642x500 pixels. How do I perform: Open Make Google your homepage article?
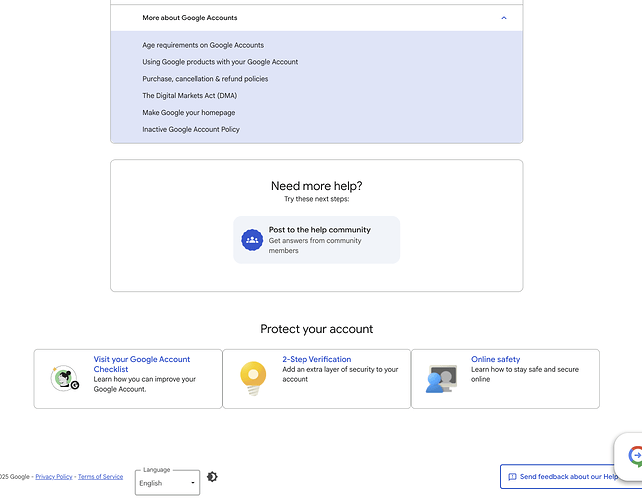(189, 112)
